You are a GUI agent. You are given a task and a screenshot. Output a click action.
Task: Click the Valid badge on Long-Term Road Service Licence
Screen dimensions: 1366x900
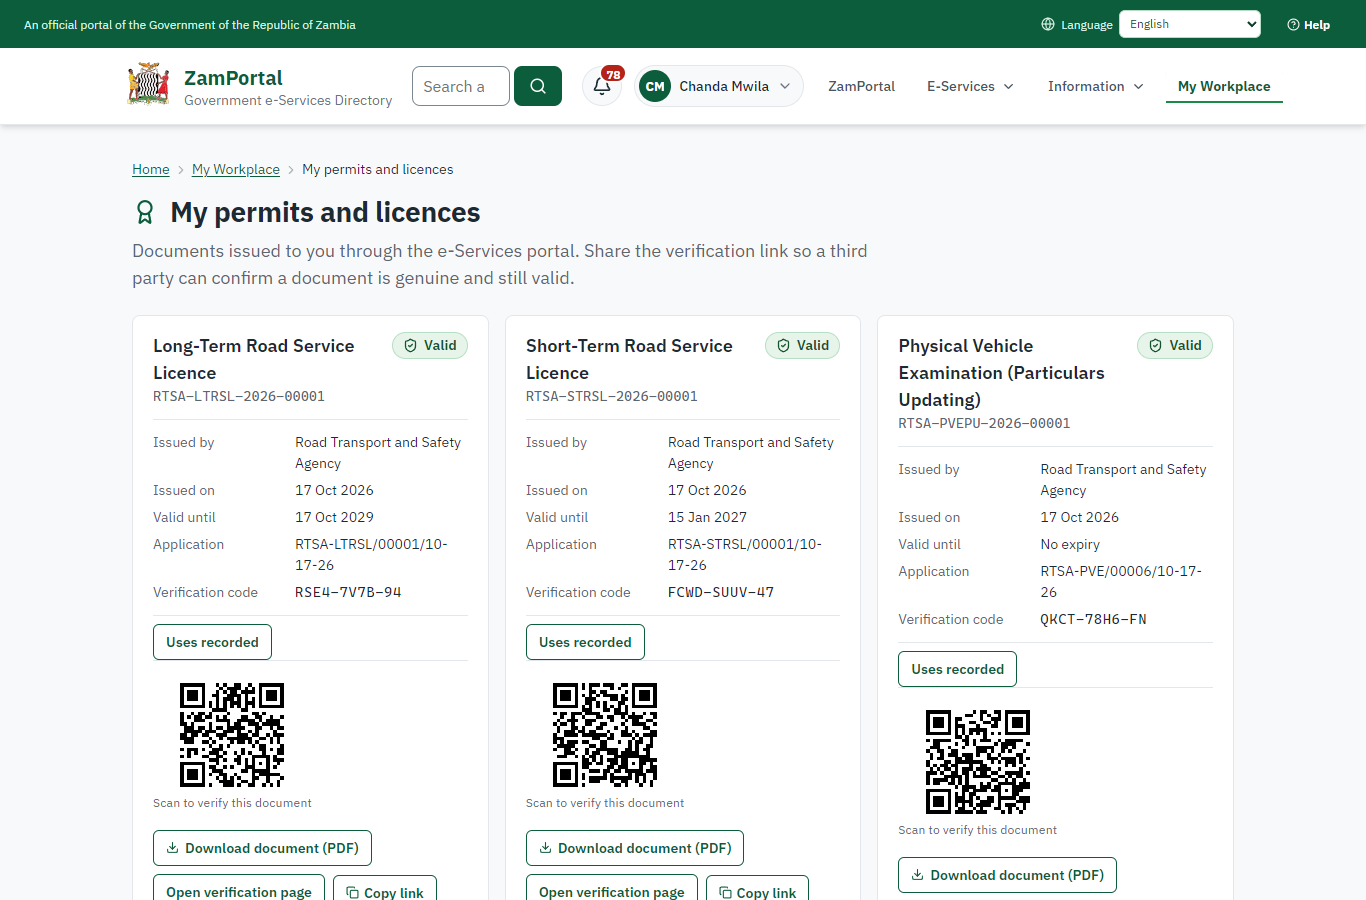430,345
